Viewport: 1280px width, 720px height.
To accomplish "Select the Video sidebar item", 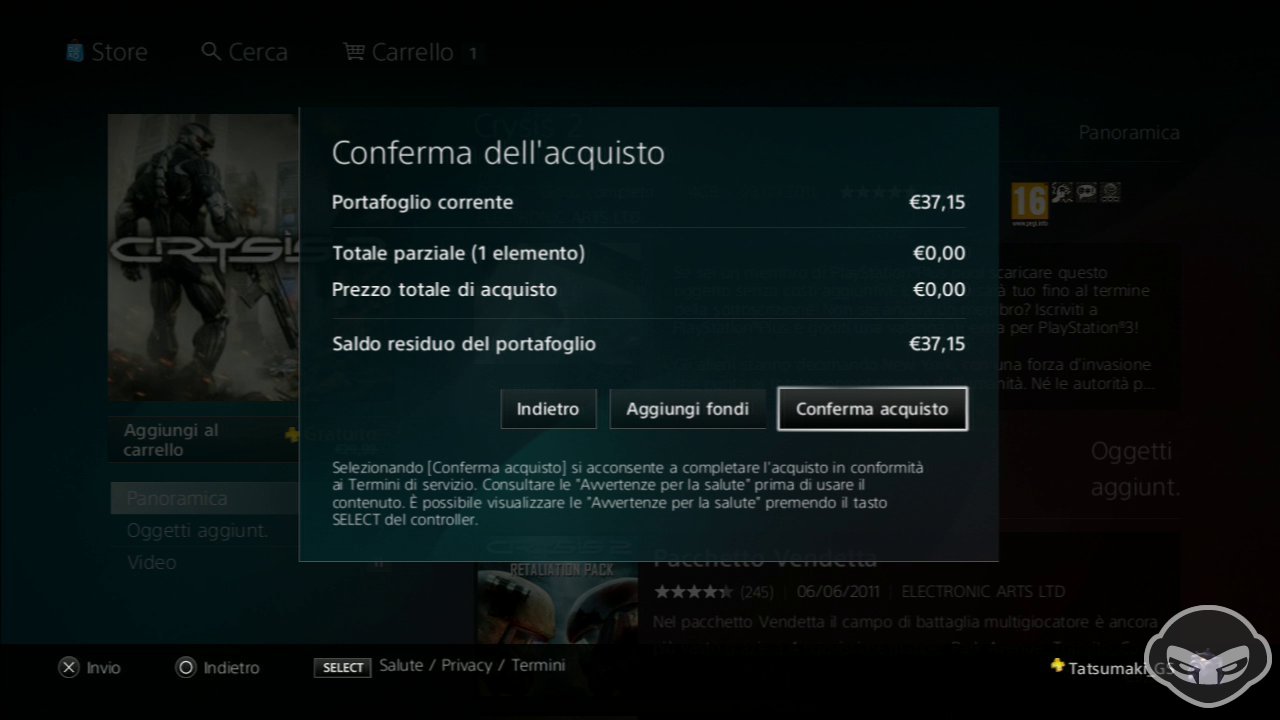I will [x=152, y=563].
